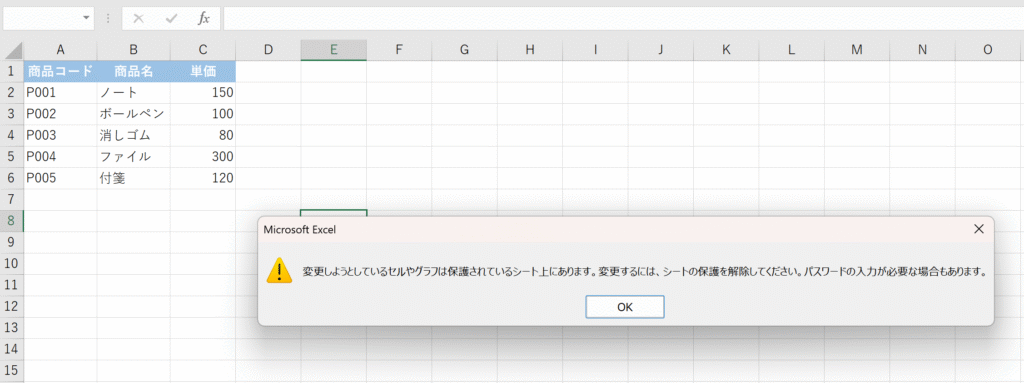
Task: Click the Insert Function fx icon
Action: coord(204,18)
